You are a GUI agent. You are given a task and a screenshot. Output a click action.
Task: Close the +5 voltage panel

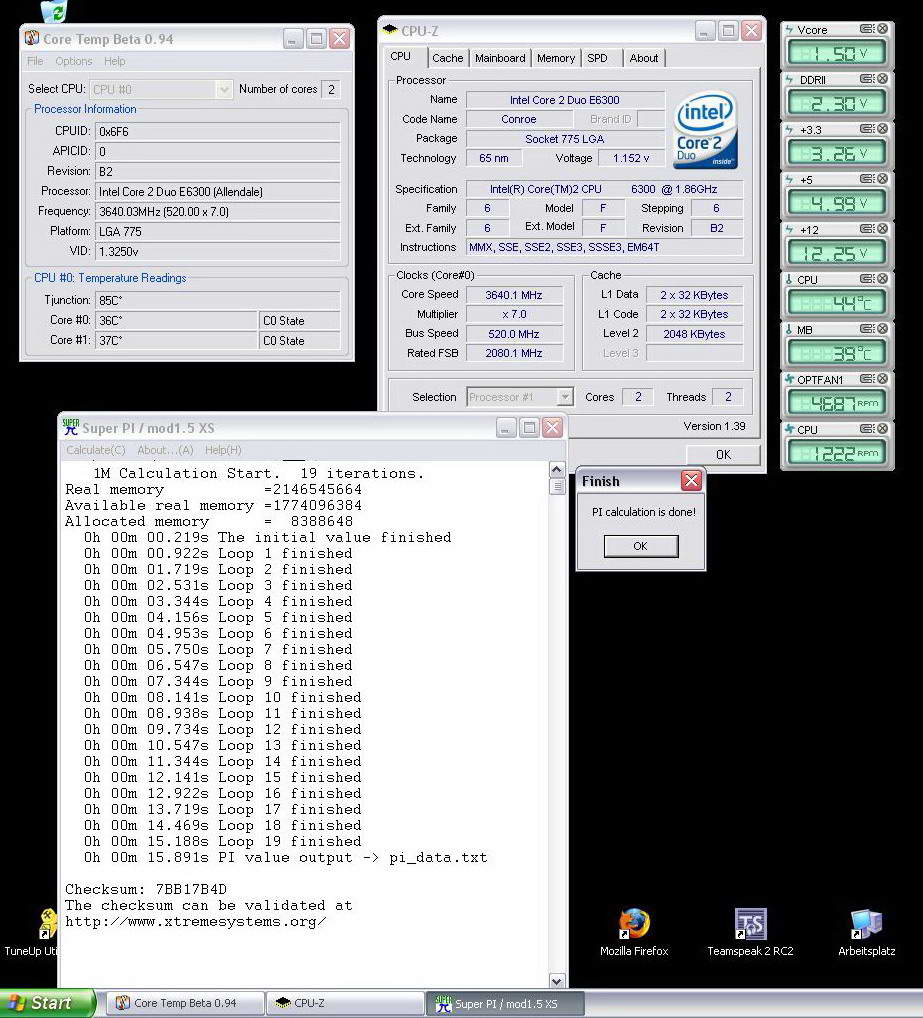coord(883,179)
